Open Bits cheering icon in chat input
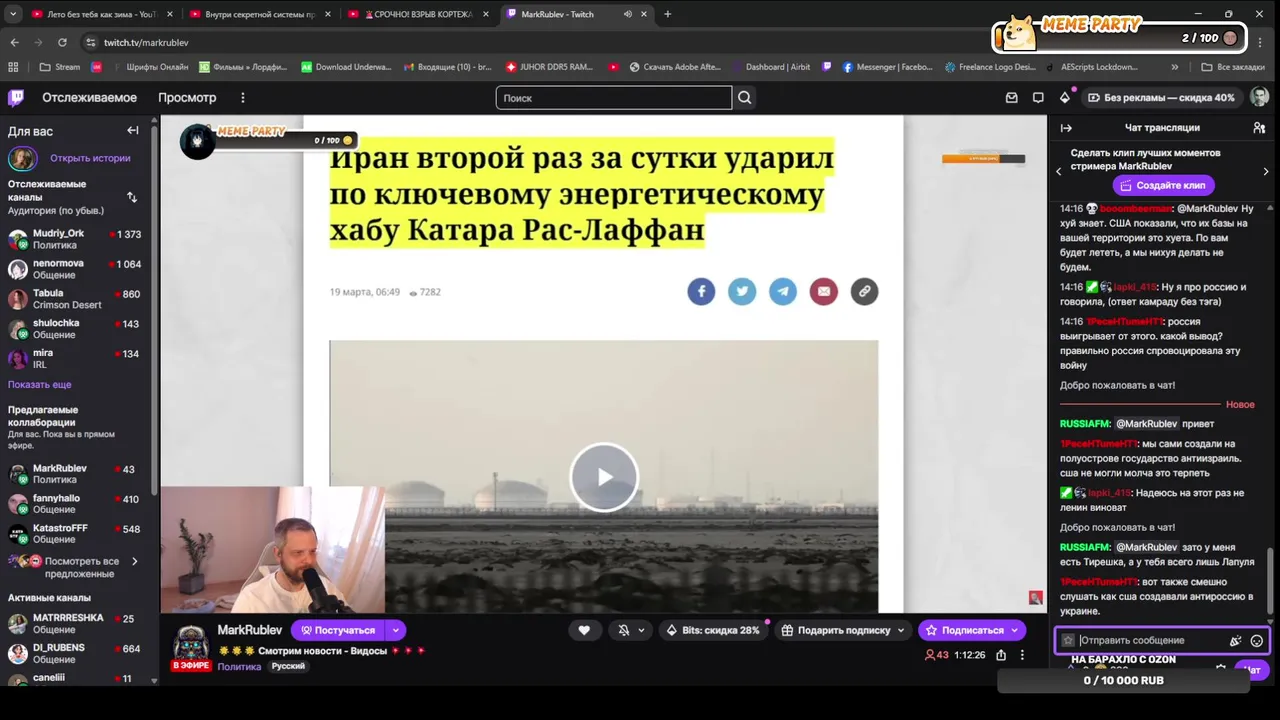This screenshot has height=720, width=1280. pos(1236,641)
